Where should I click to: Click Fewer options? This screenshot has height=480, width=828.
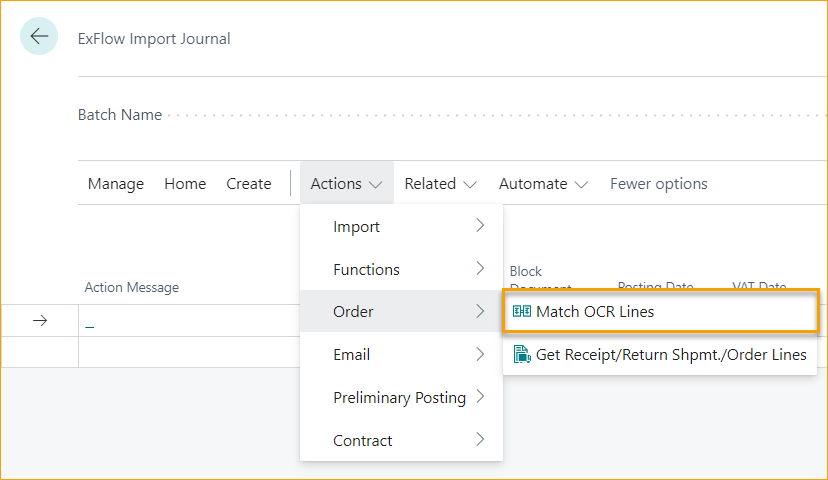658,184
